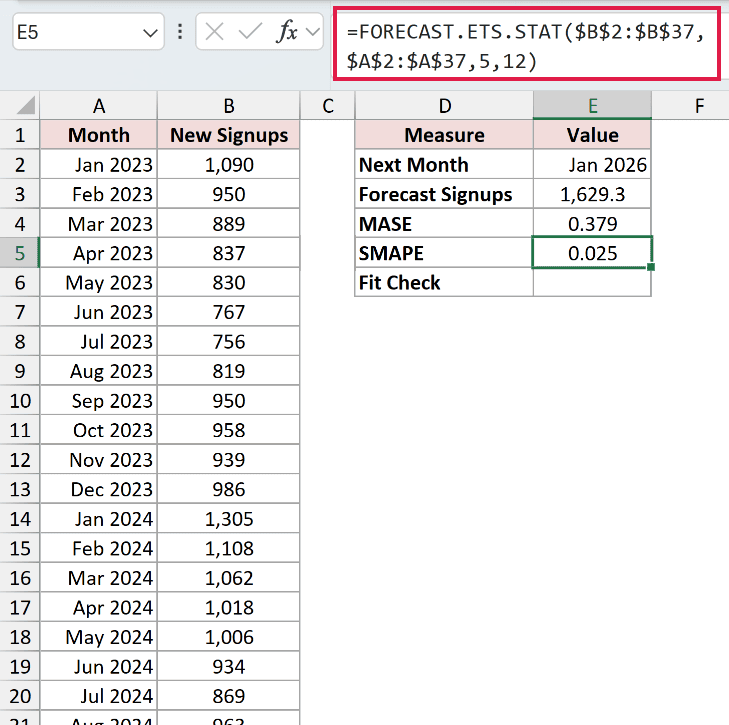Select the Jan 2024 cell
Viewport: 729px width, 725px height.
(99, 519)
